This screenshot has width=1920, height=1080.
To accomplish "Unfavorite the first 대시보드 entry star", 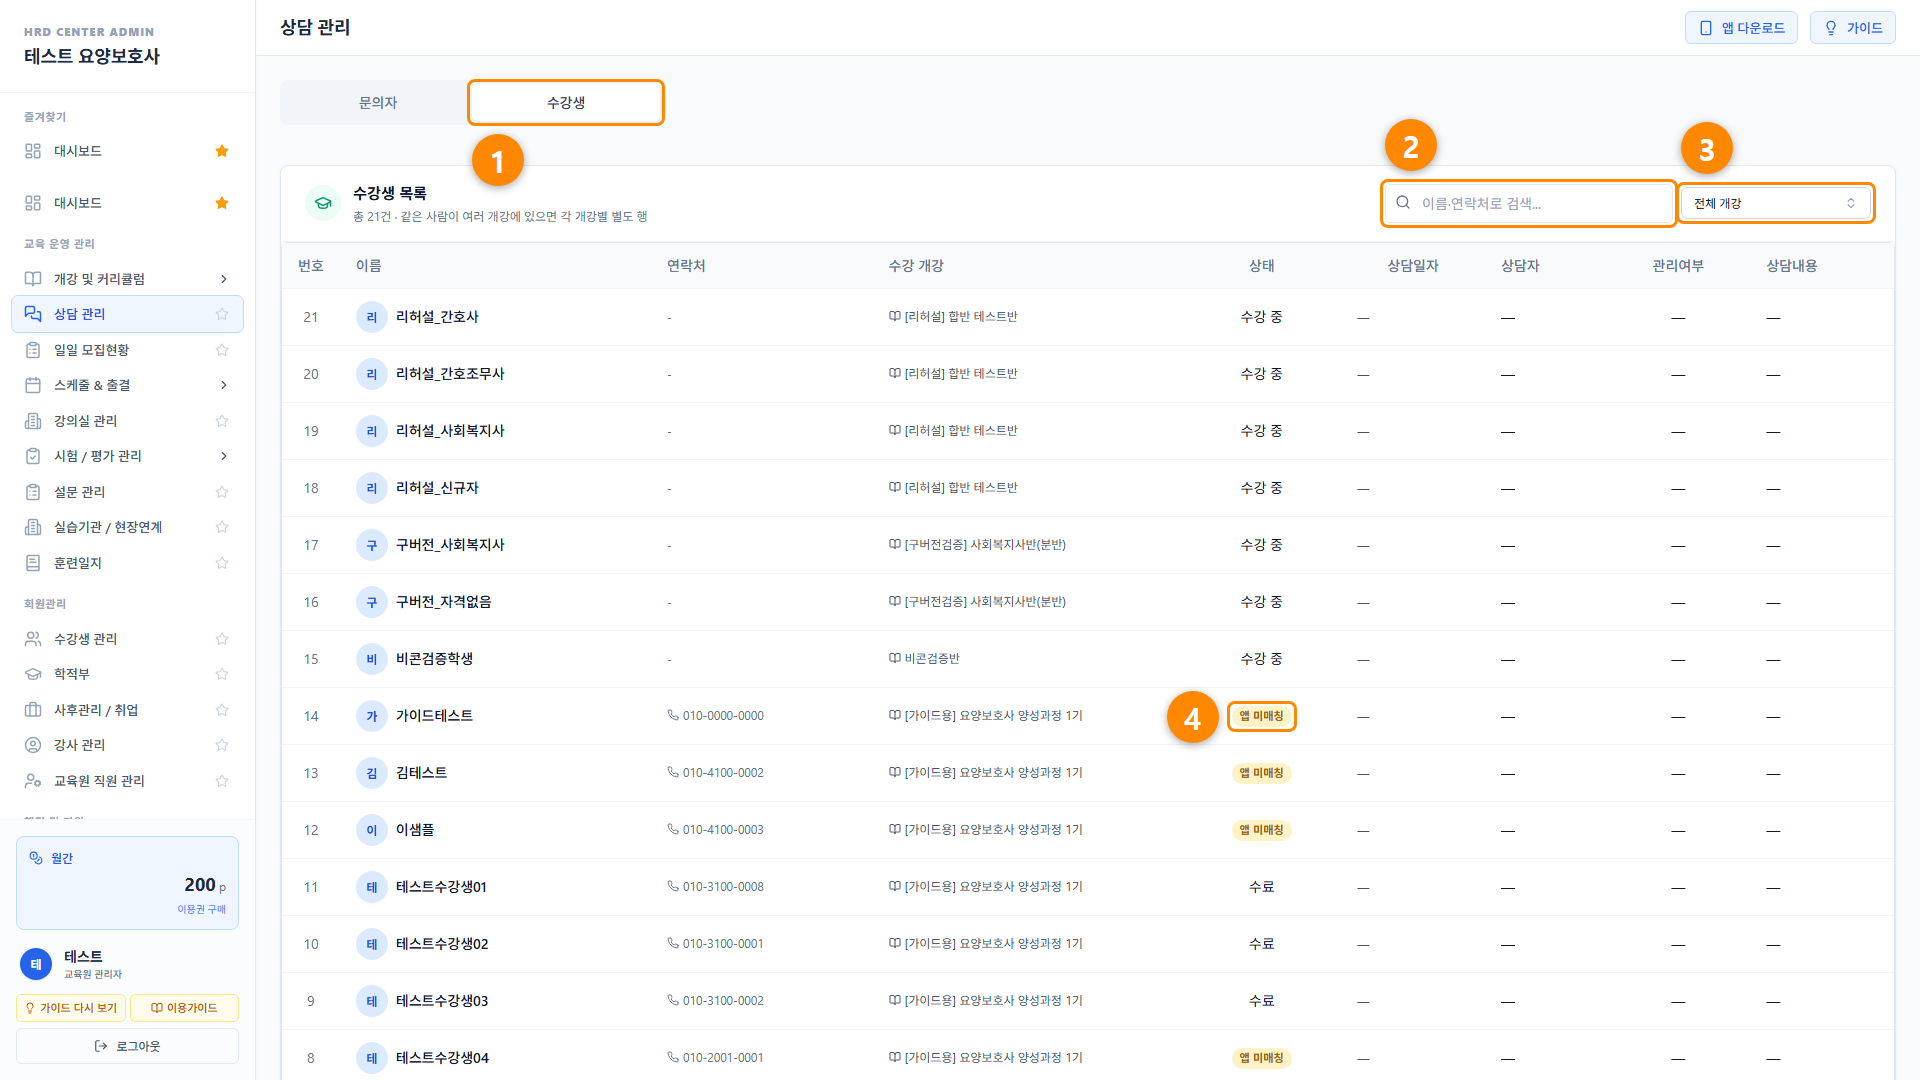I will coord(222,151).
